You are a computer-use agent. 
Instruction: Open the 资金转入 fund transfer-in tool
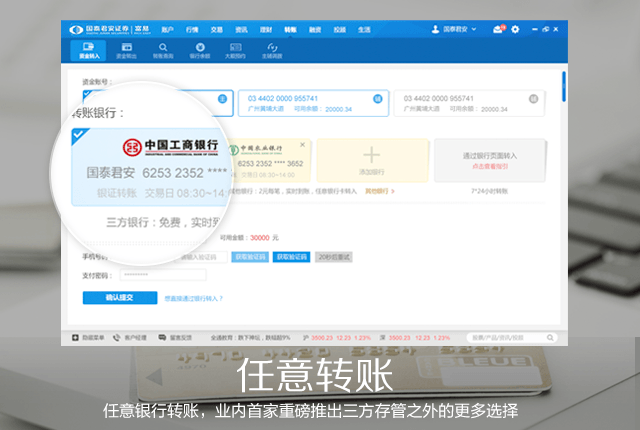(88, 50)
